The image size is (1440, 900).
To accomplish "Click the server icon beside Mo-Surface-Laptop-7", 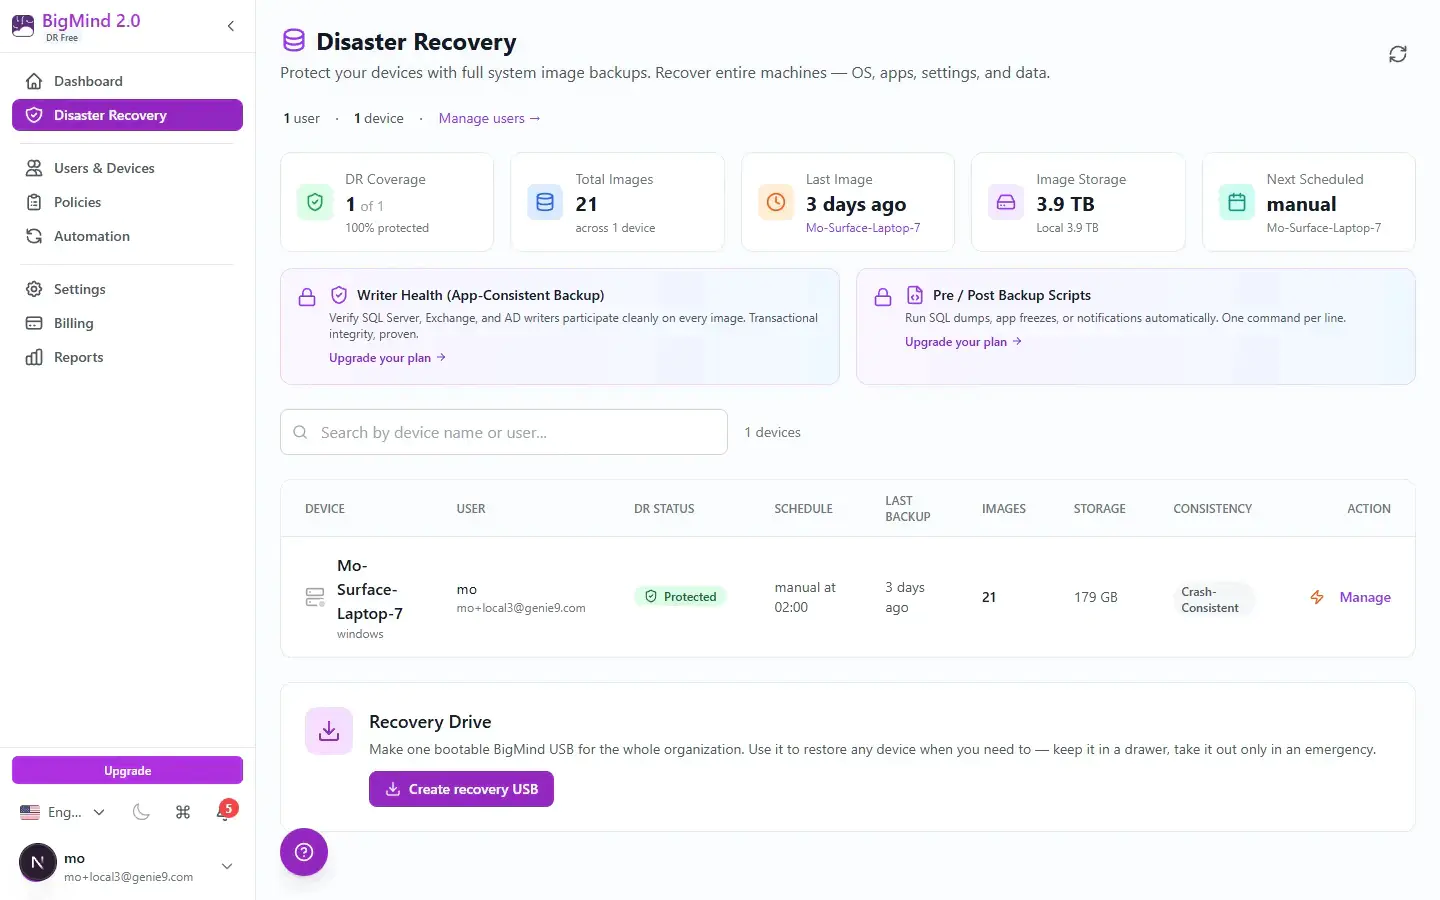I will coord(315,597).
